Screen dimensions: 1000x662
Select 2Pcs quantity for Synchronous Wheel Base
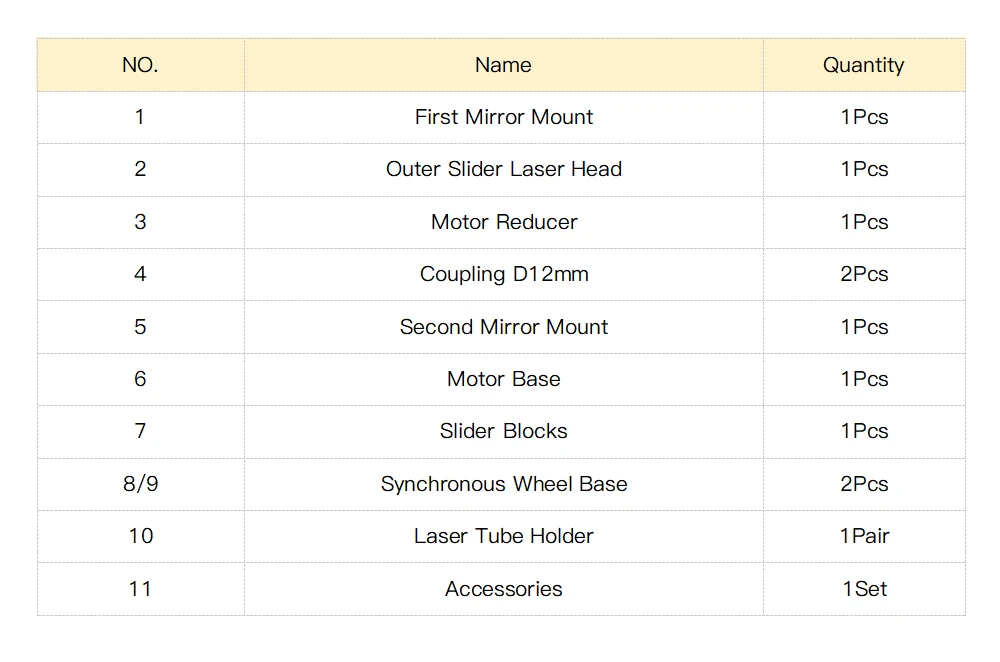tap(864, 484)
